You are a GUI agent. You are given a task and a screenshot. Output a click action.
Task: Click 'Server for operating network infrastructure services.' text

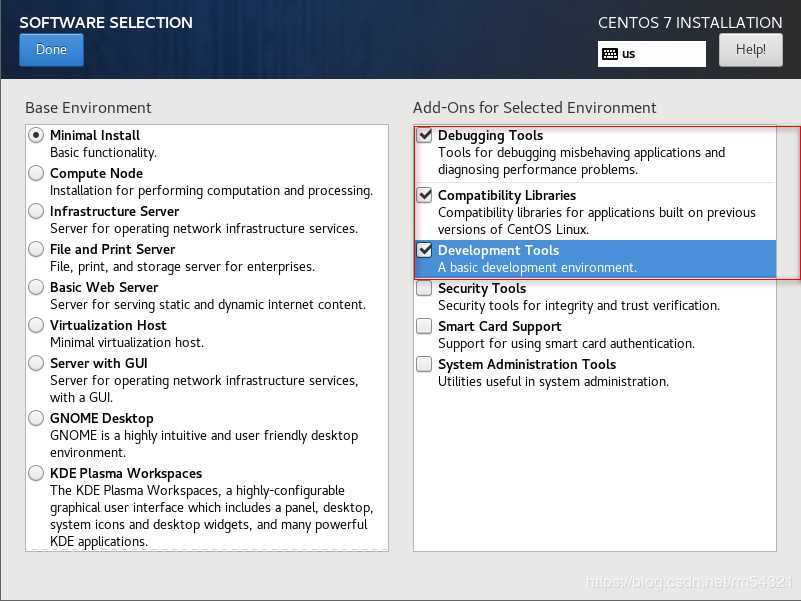pos(204,228)
